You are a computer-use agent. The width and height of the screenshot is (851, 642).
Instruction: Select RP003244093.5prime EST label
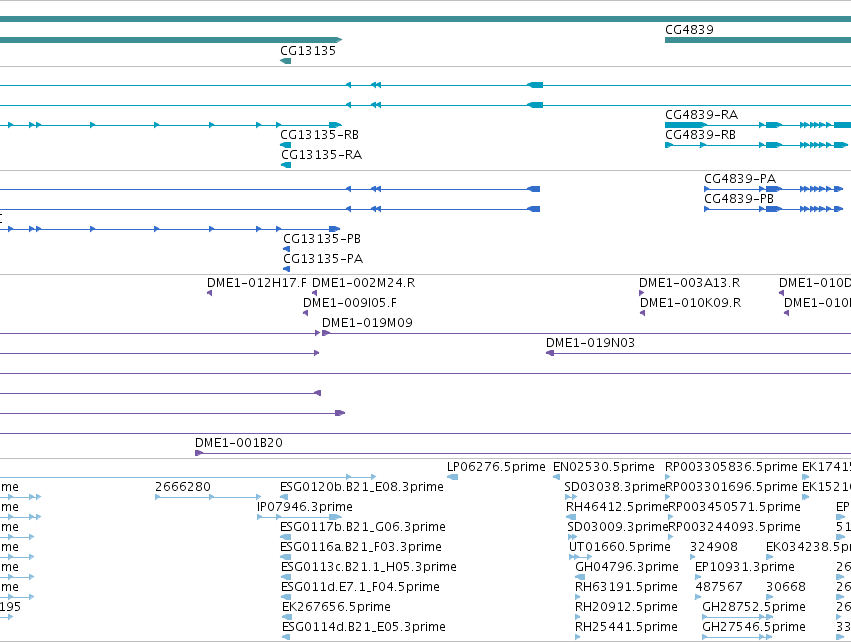[x=735, y=527]
